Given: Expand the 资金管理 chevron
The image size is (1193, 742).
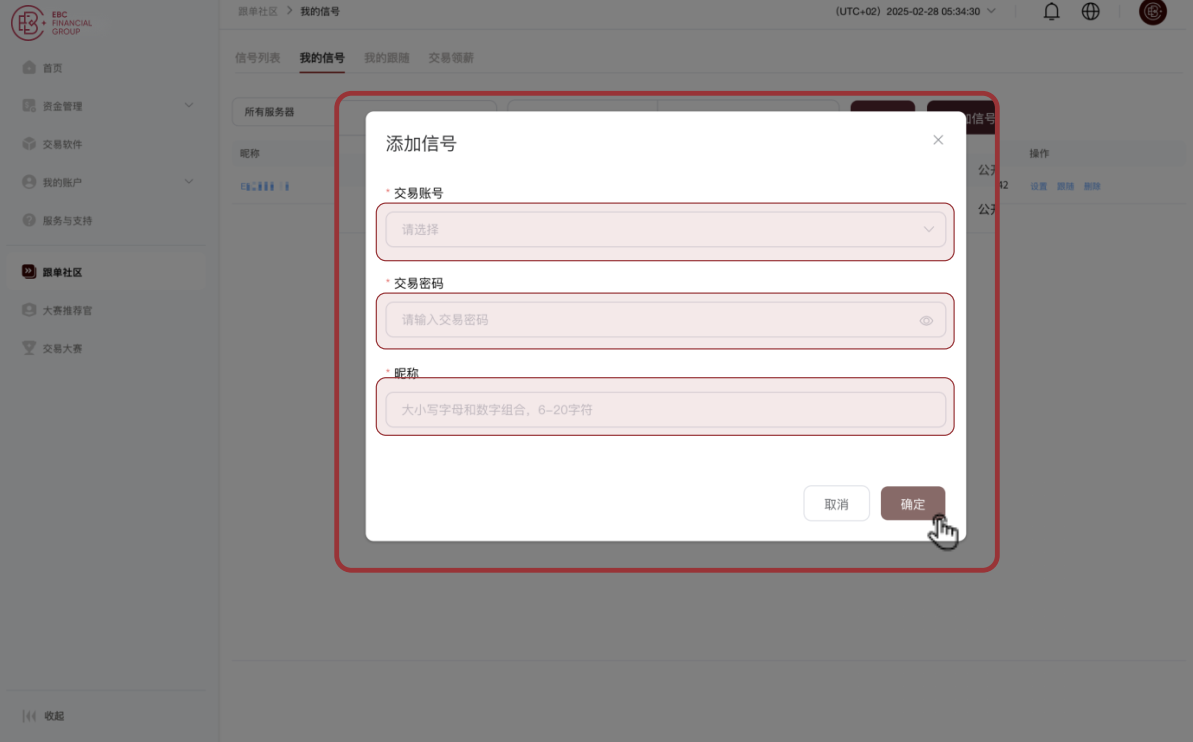Looking at the screenshot, I should coord(189,105).
